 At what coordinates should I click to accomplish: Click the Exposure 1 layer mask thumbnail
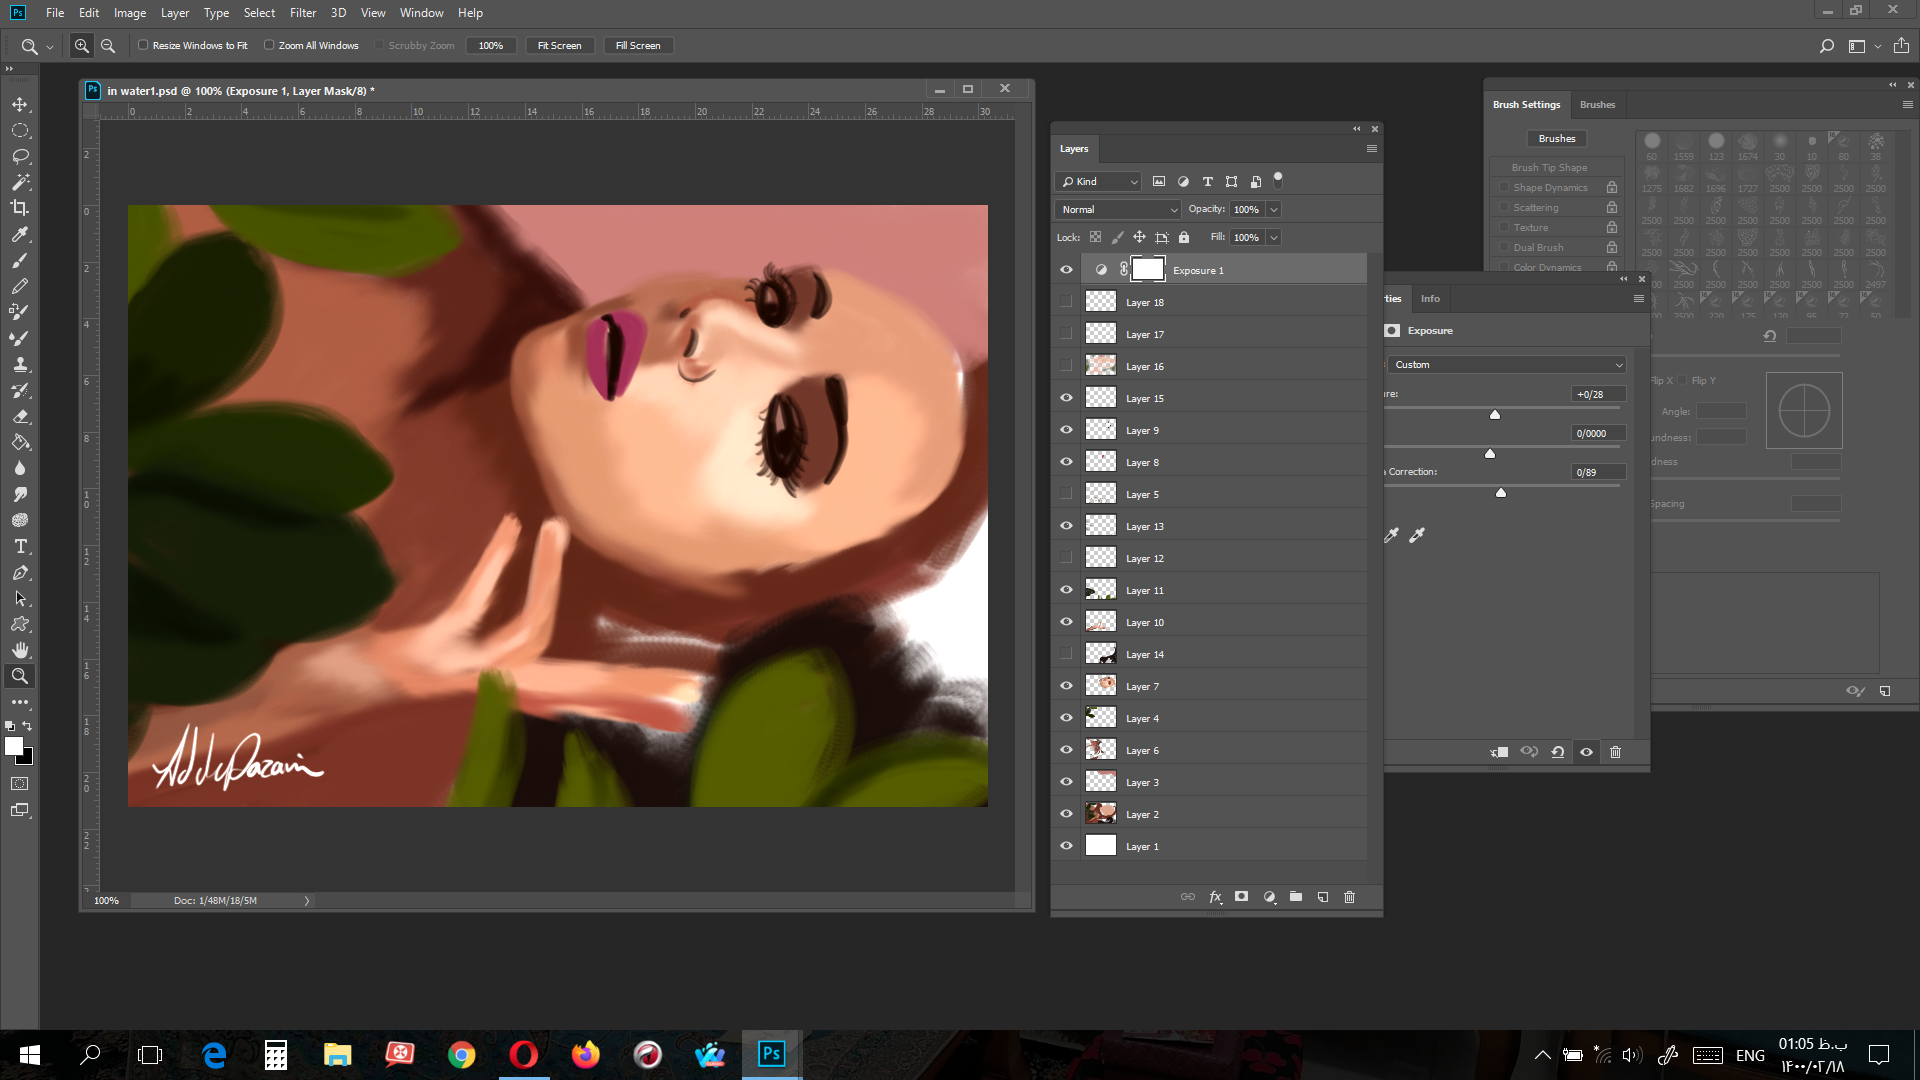pos(1147,269)
